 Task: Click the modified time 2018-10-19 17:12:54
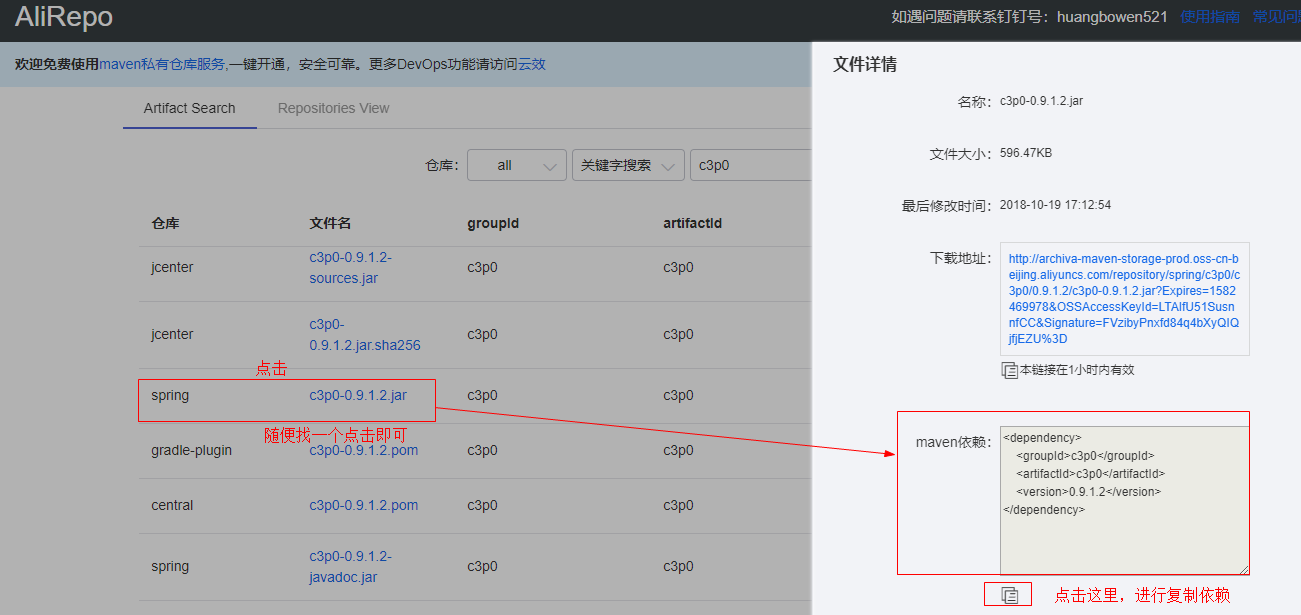coord(1055,205)
